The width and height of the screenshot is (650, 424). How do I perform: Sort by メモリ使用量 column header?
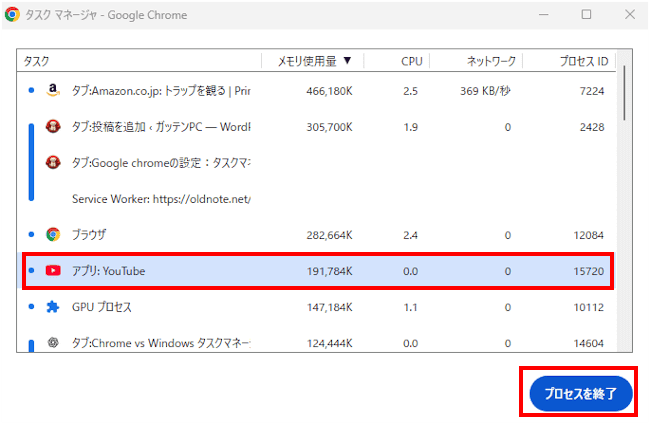click(x=313, y=61)
